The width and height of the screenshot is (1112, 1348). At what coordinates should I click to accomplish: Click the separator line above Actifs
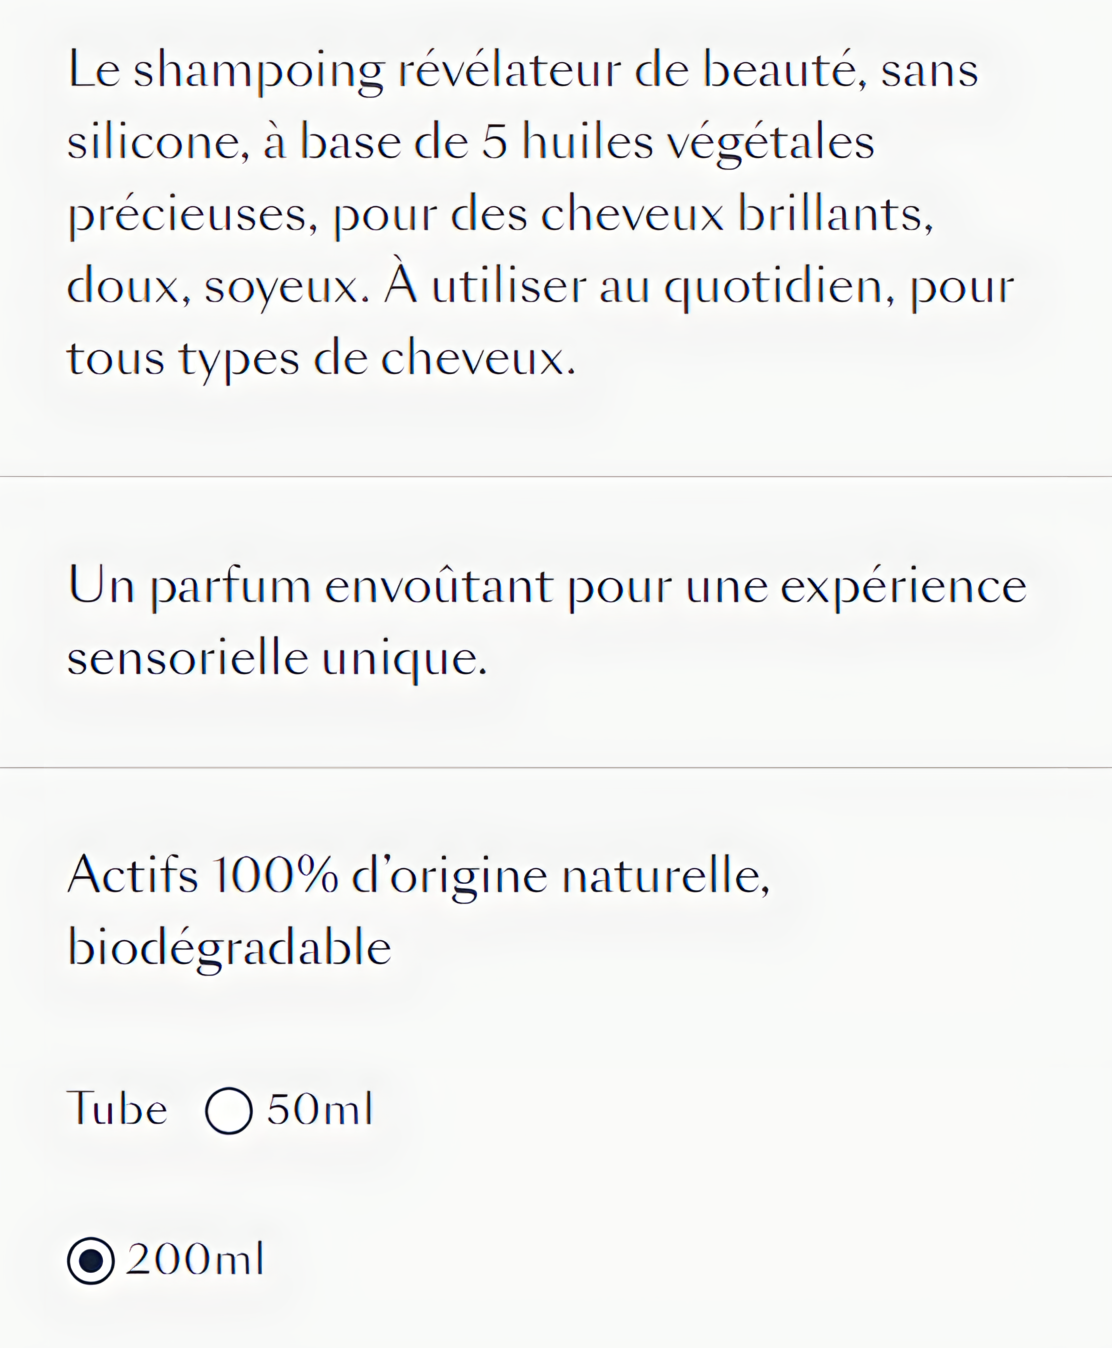click(x=556, y=768)
